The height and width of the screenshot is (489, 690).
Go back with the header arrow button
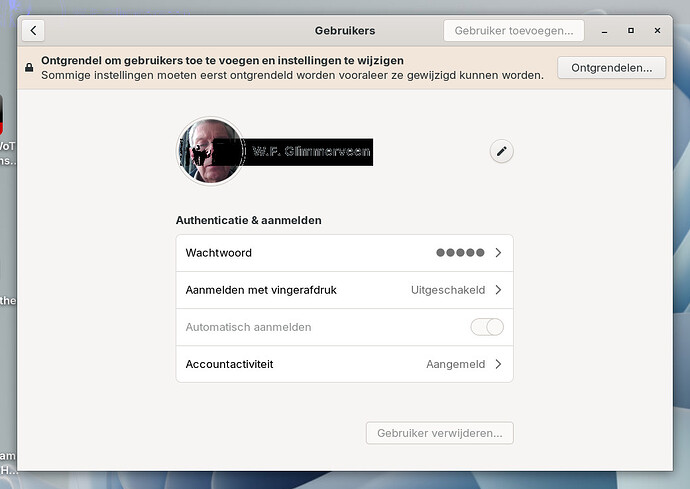click(x=33, y=30)
